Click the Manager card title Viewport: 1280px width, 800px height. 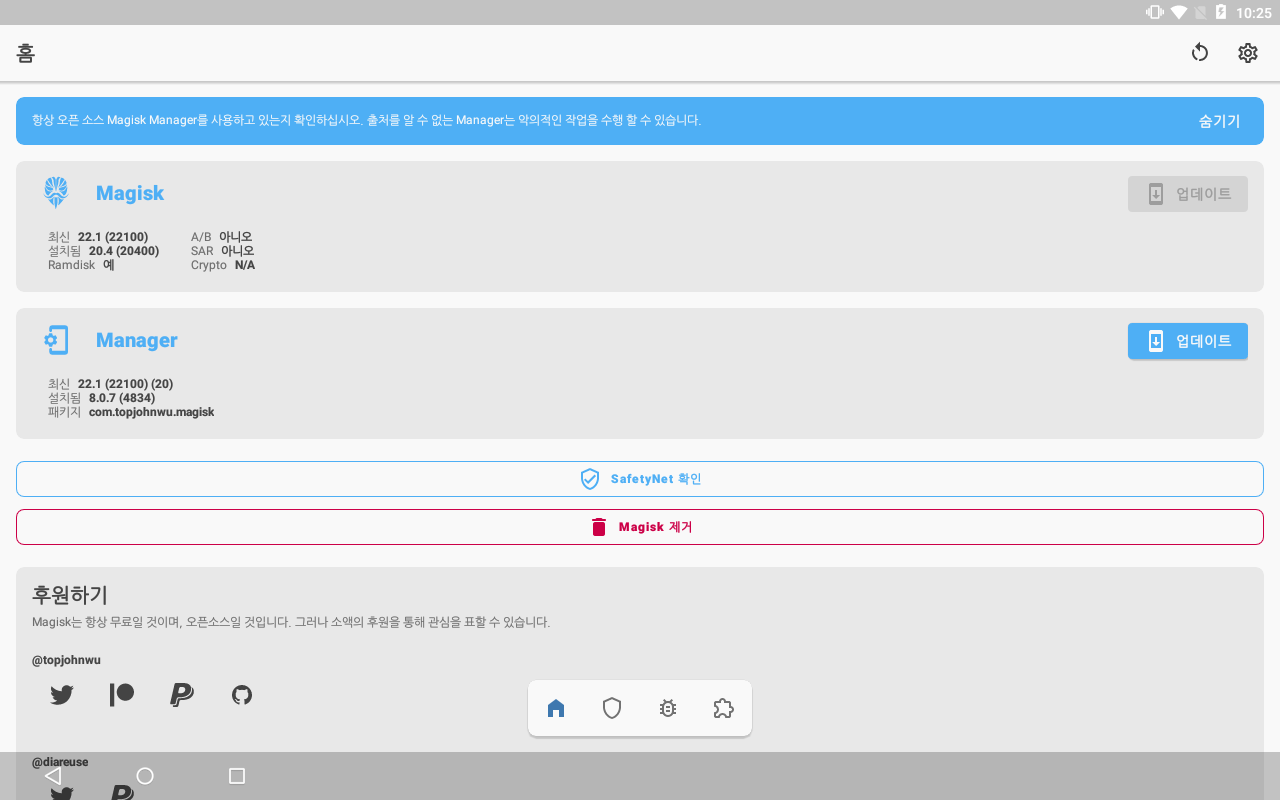tap(137, 340)
